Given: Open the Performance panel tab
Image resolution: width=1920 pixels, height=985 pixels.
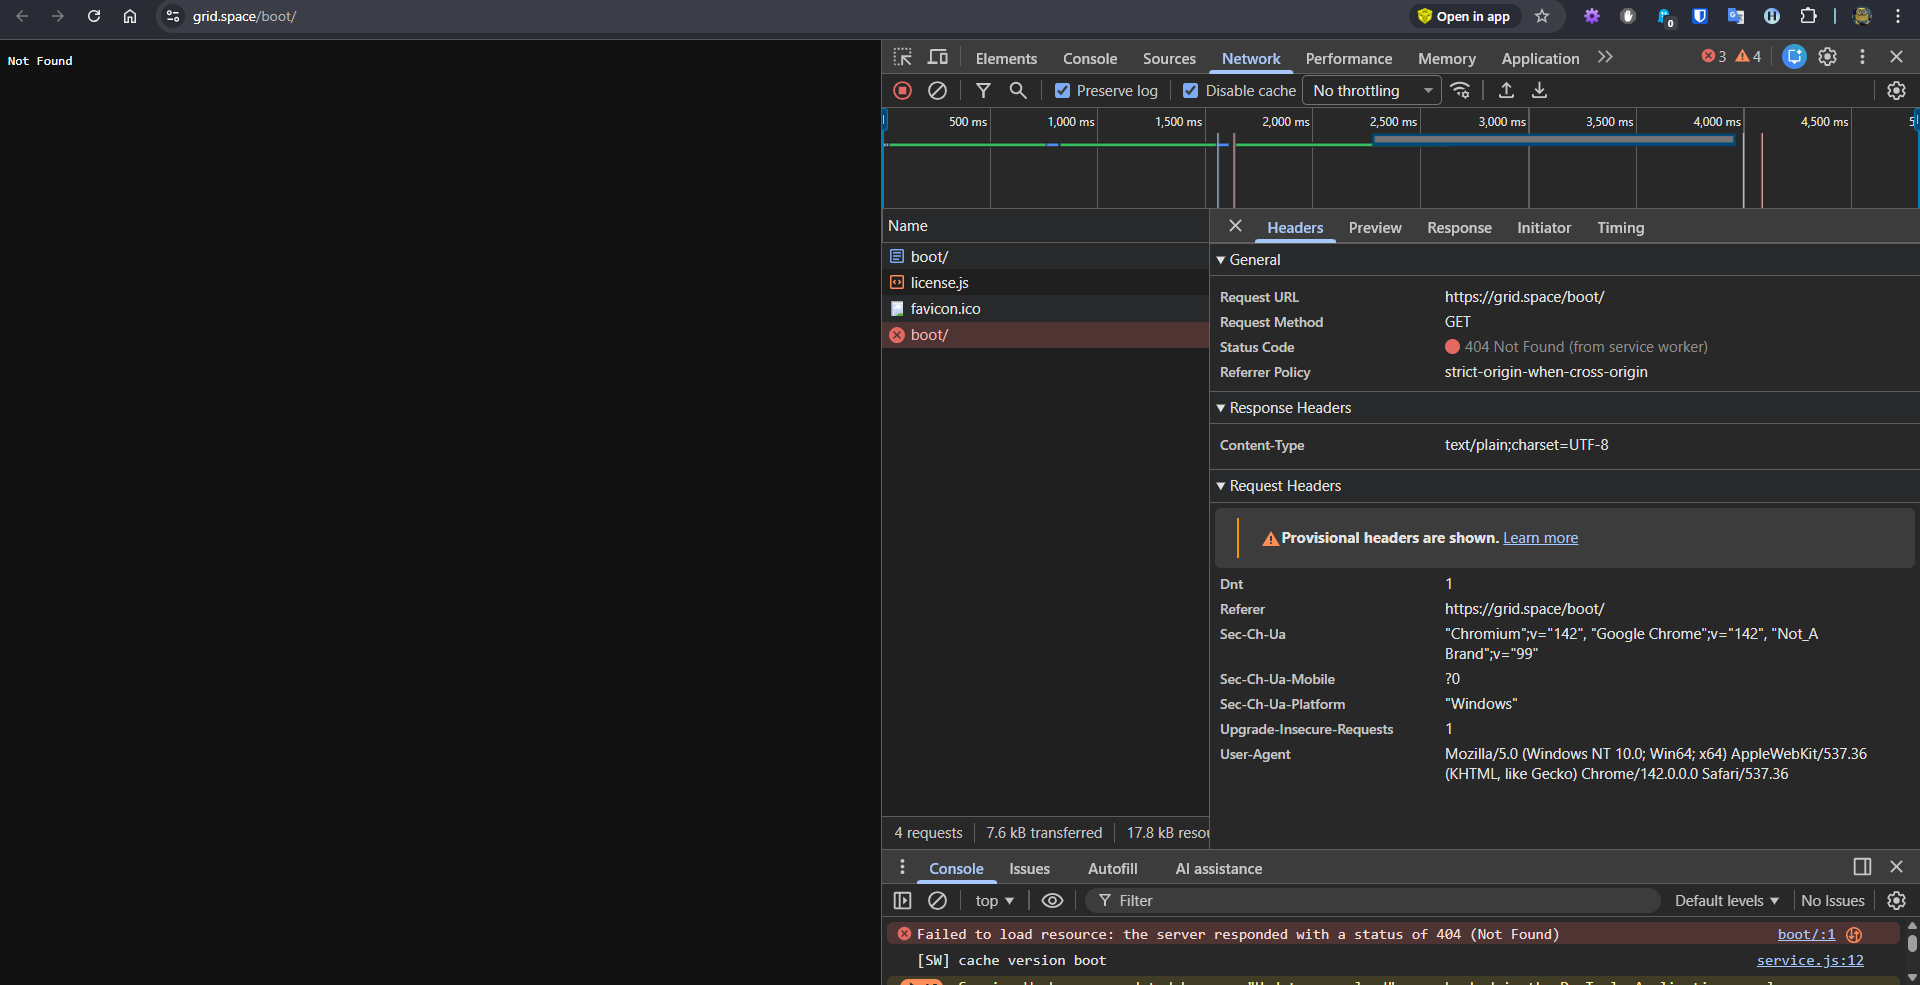Looking at the screenshot, I should (1348, 59).
